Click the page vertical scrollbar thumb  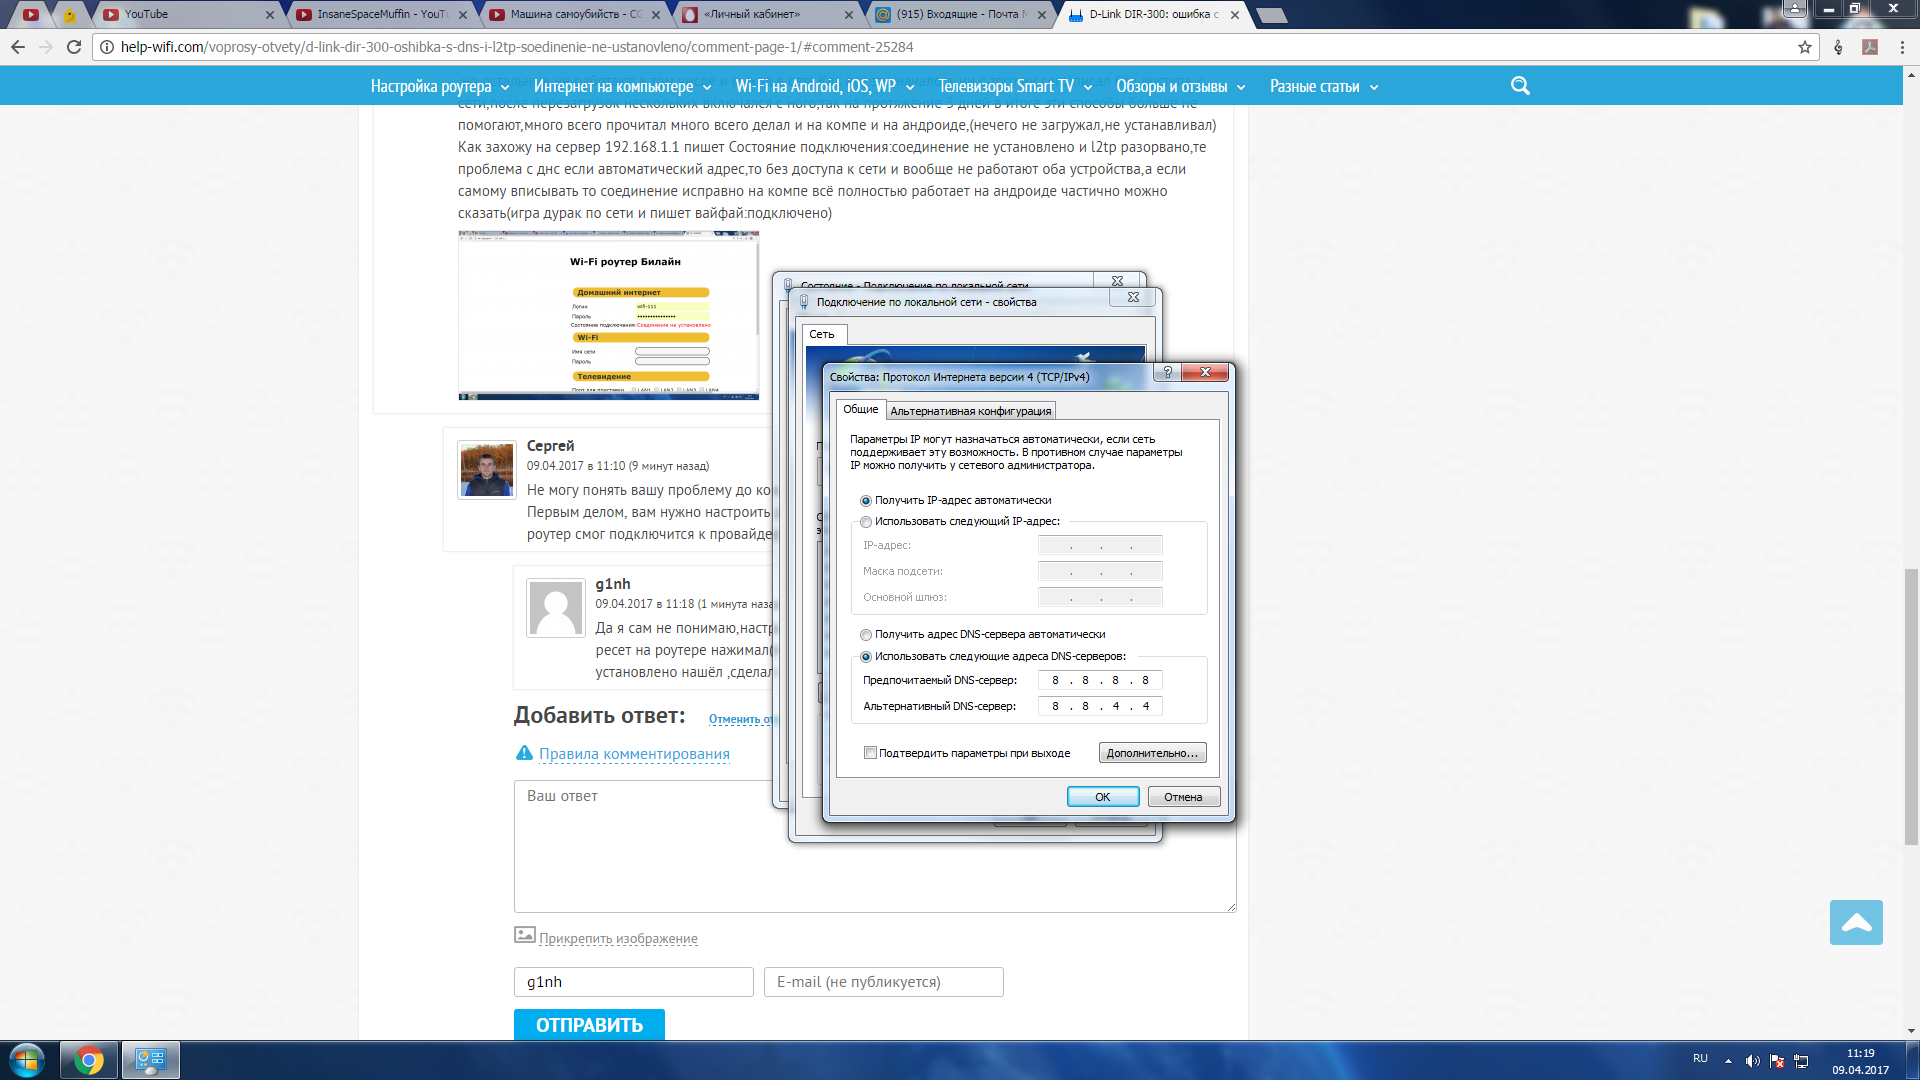(1911, 706)
